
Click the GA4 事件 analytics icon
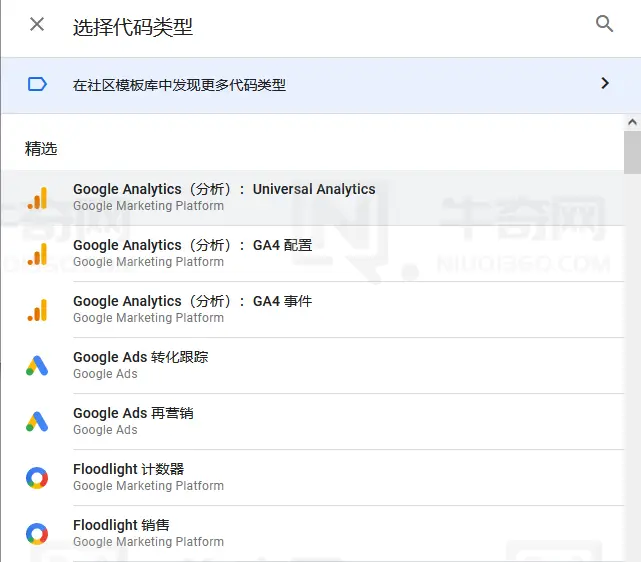(x=37, y=310)
